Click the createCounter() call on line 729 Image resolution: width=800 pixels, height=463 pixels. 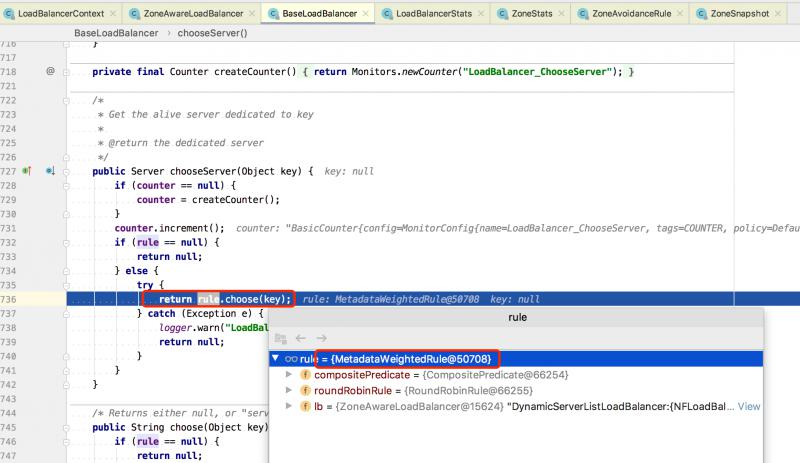click(234, 200)
